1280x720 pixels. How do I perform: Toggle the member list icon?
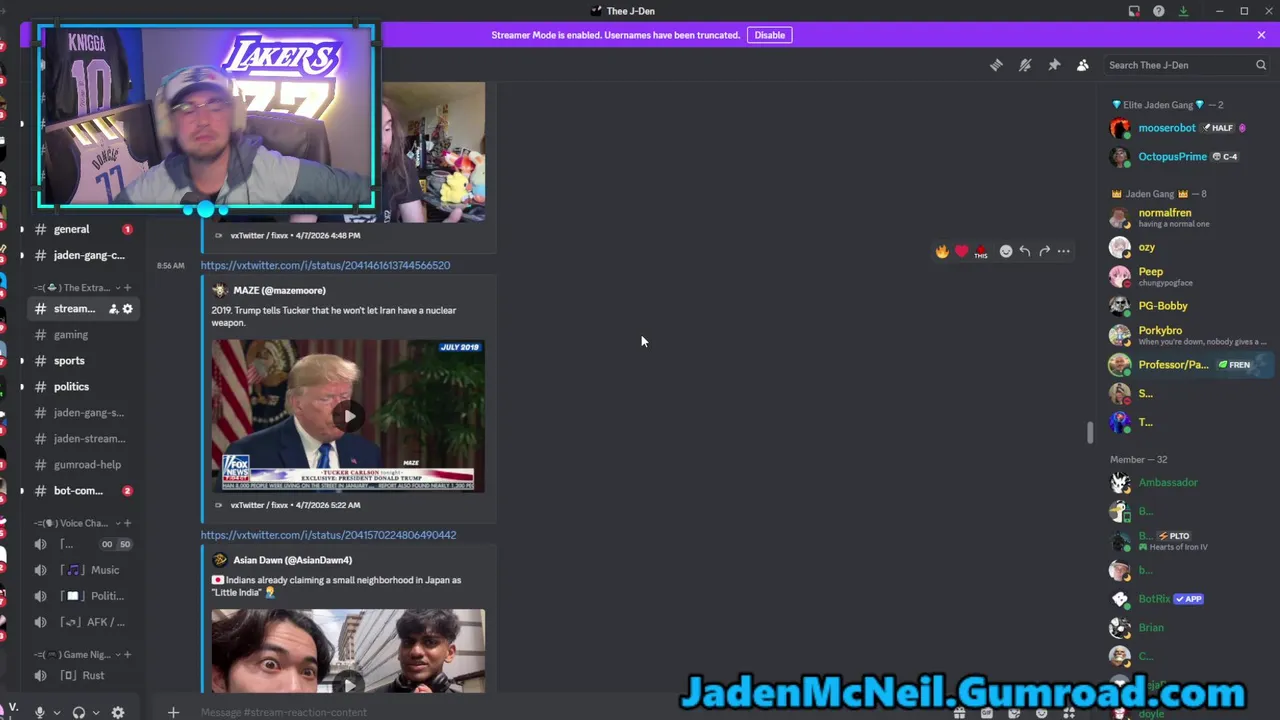[x=1082, y=65]
